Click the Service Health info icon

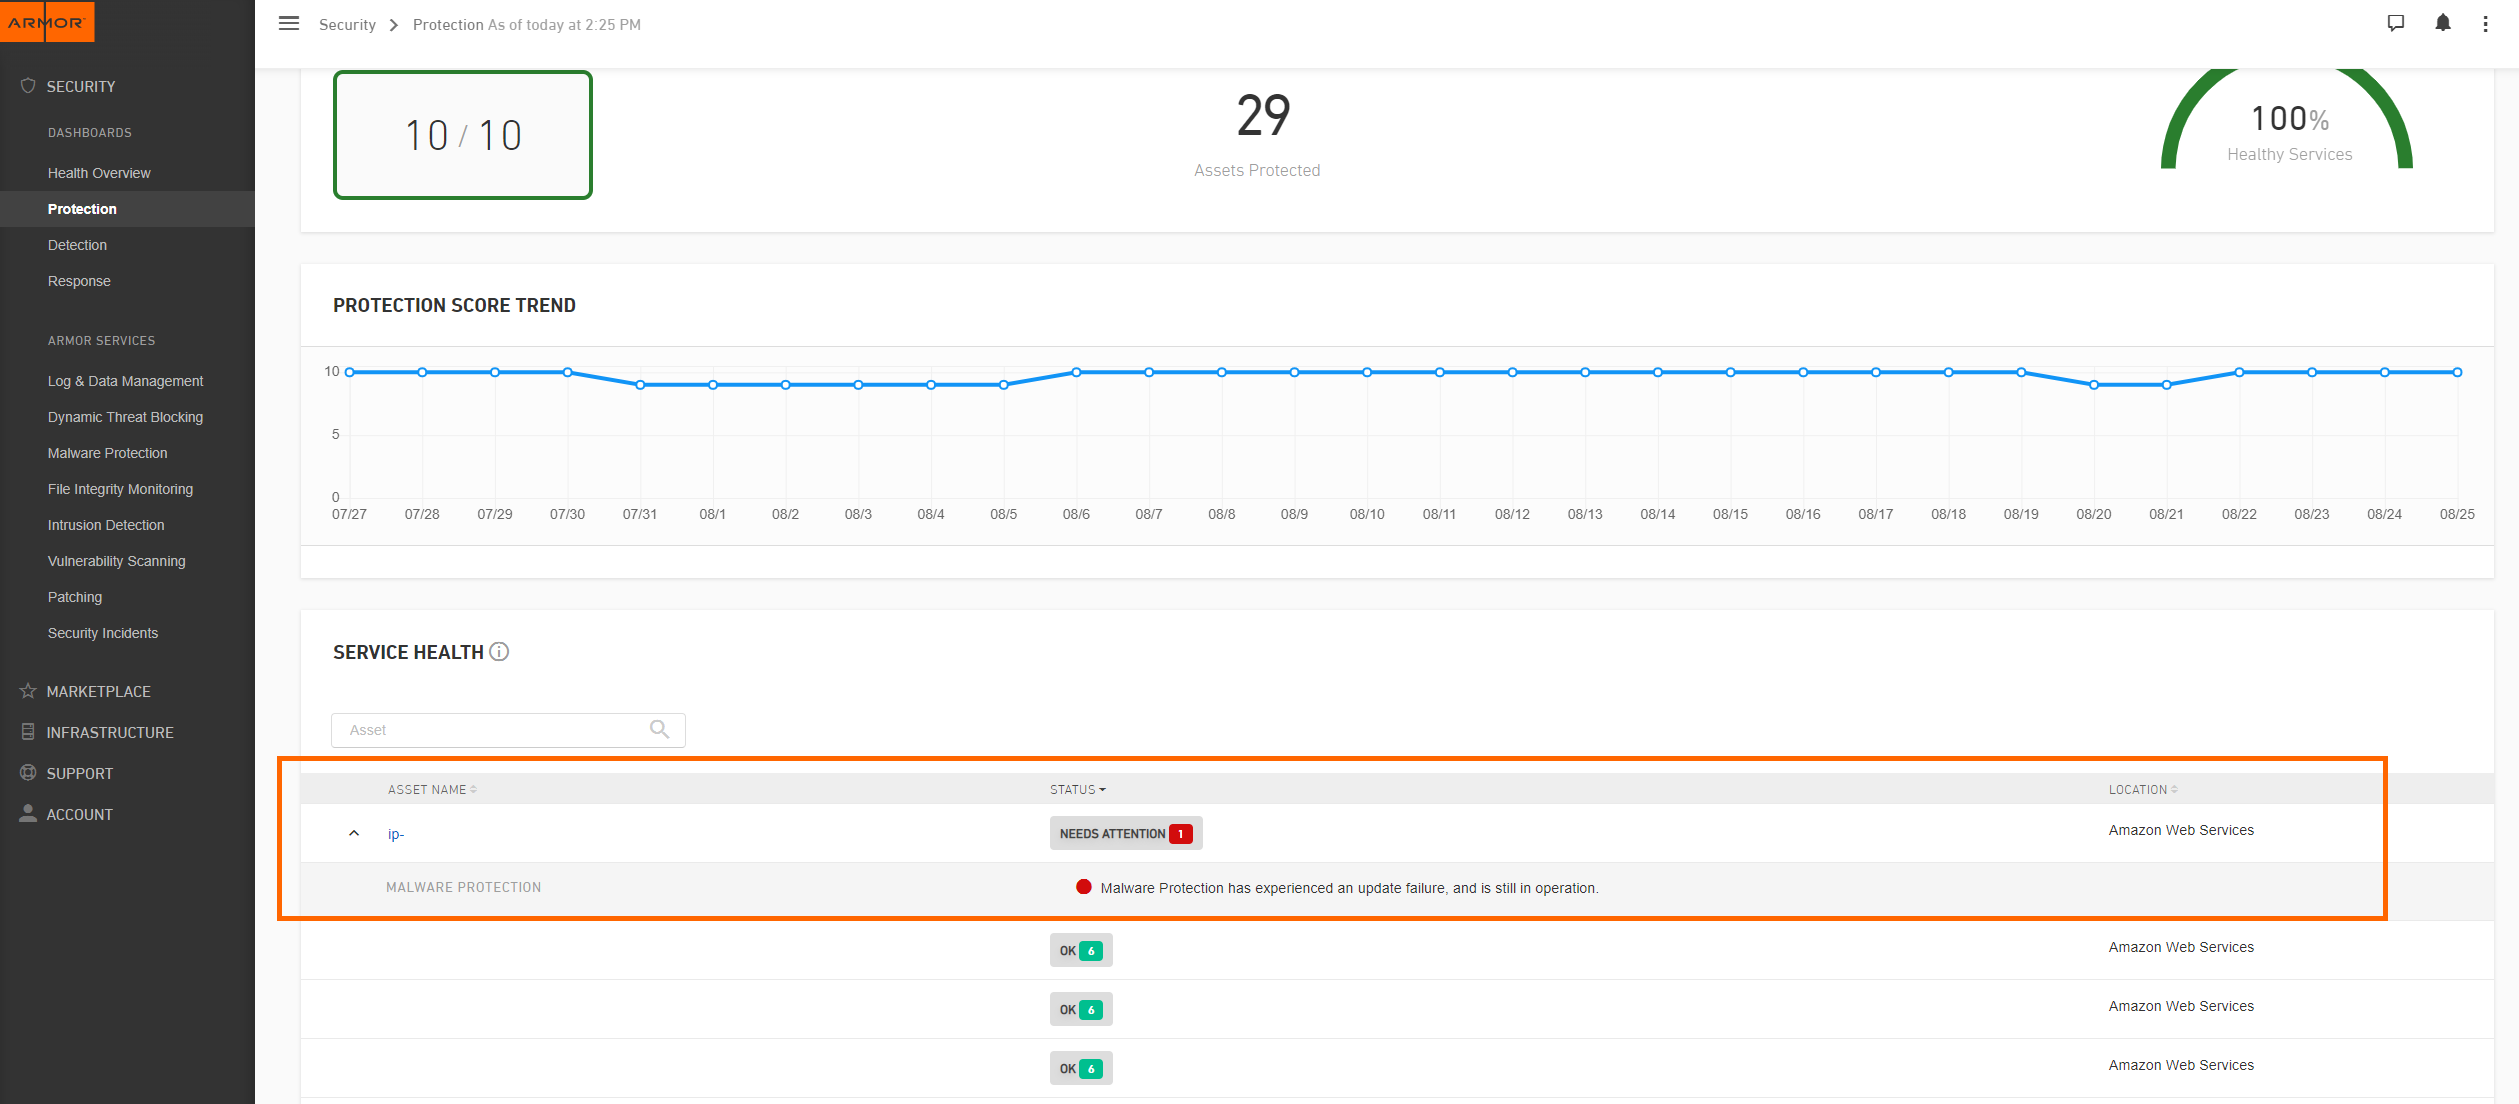(x=499, y=652)
